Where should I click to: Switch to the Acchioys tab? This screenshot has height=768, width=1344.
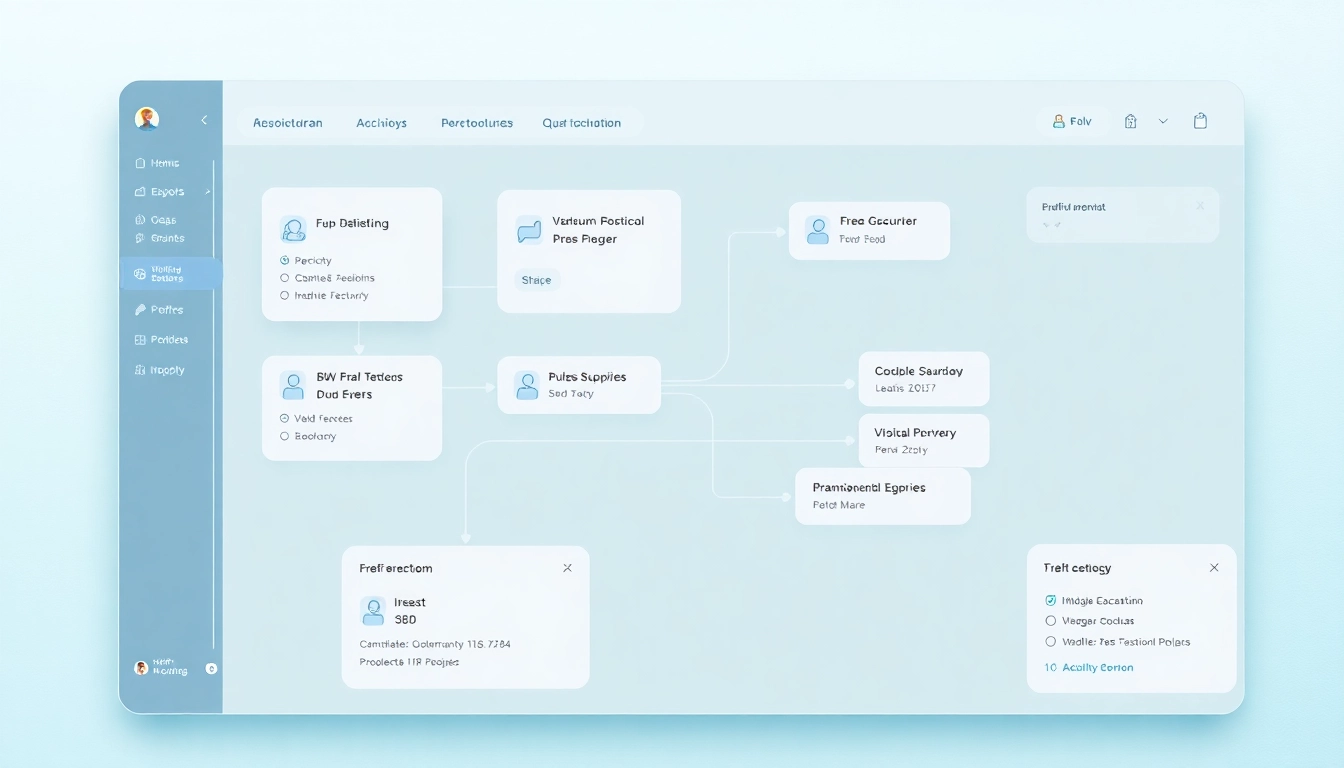(381, 123)
